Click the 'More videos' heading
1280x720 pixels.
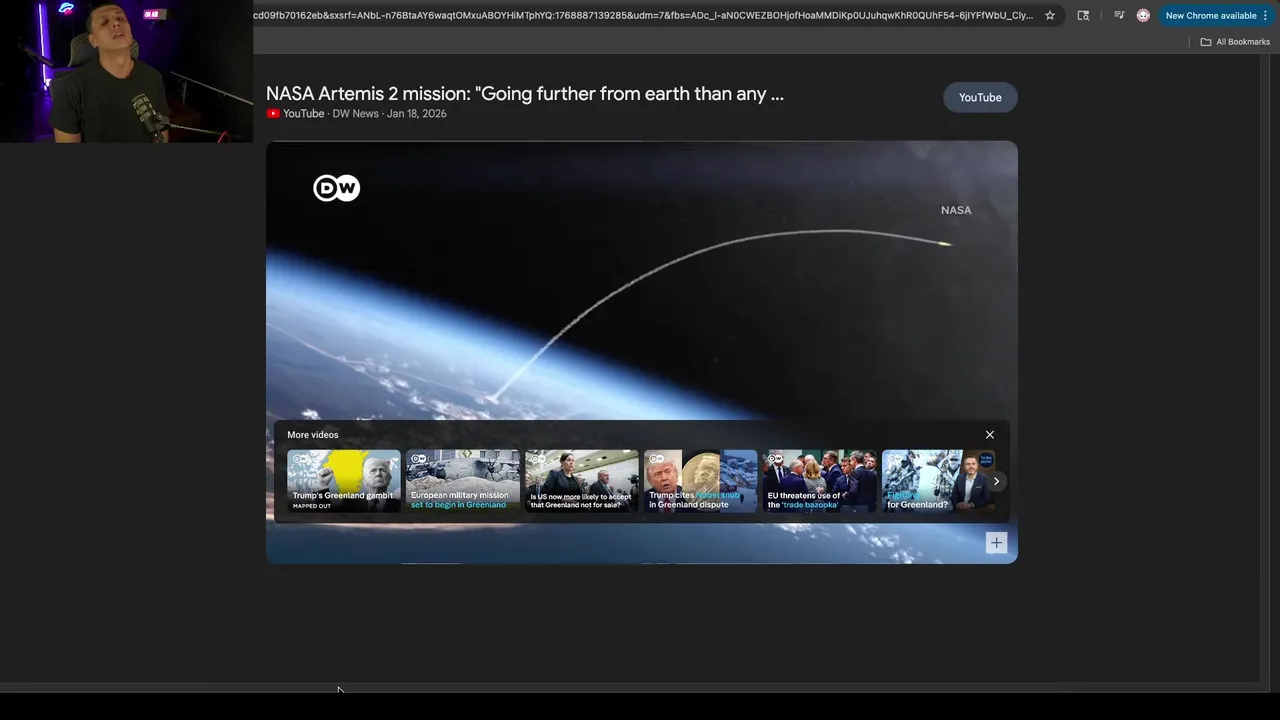coord(313,435)
